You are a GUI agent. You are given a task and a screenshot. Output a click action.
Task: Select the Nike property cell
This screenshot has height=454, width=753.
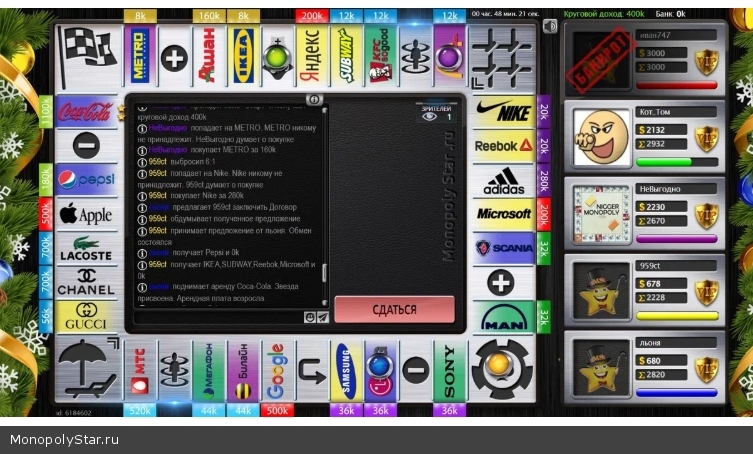[503, 111]
